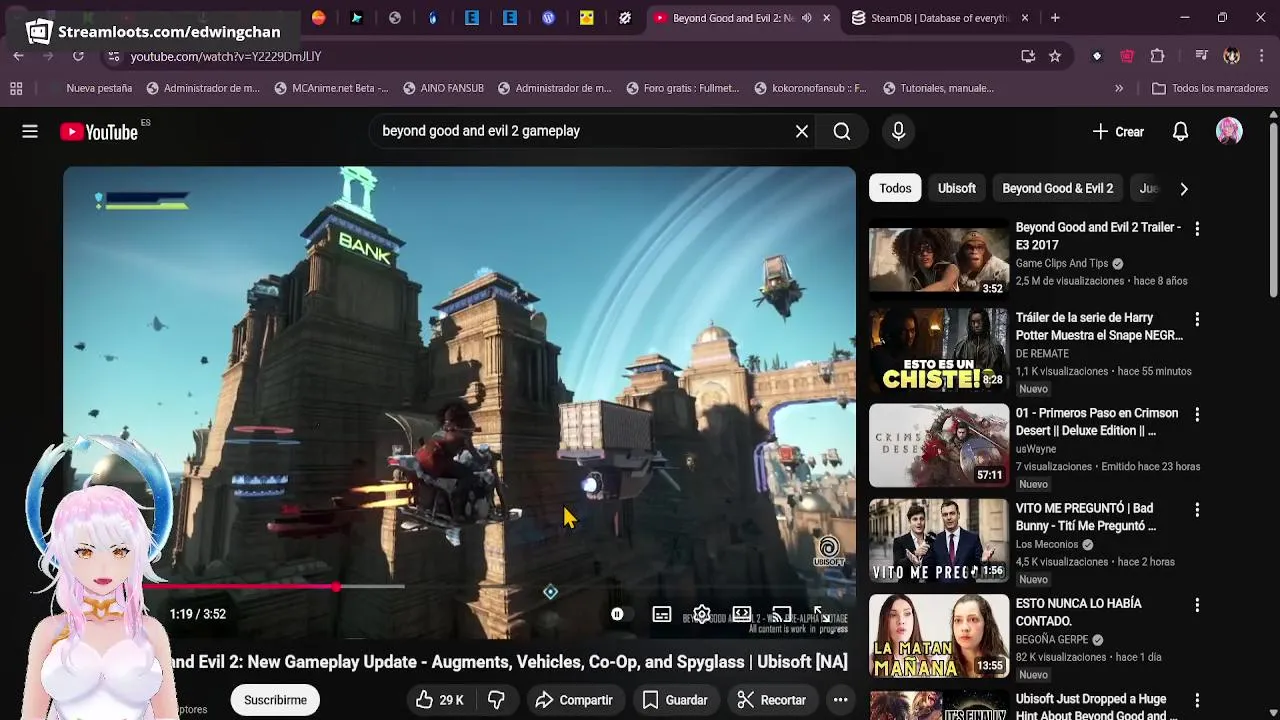Open options for Harry Potter tráiler video
Viewport: 1280px width, 720px height.
coord(1197,319)
